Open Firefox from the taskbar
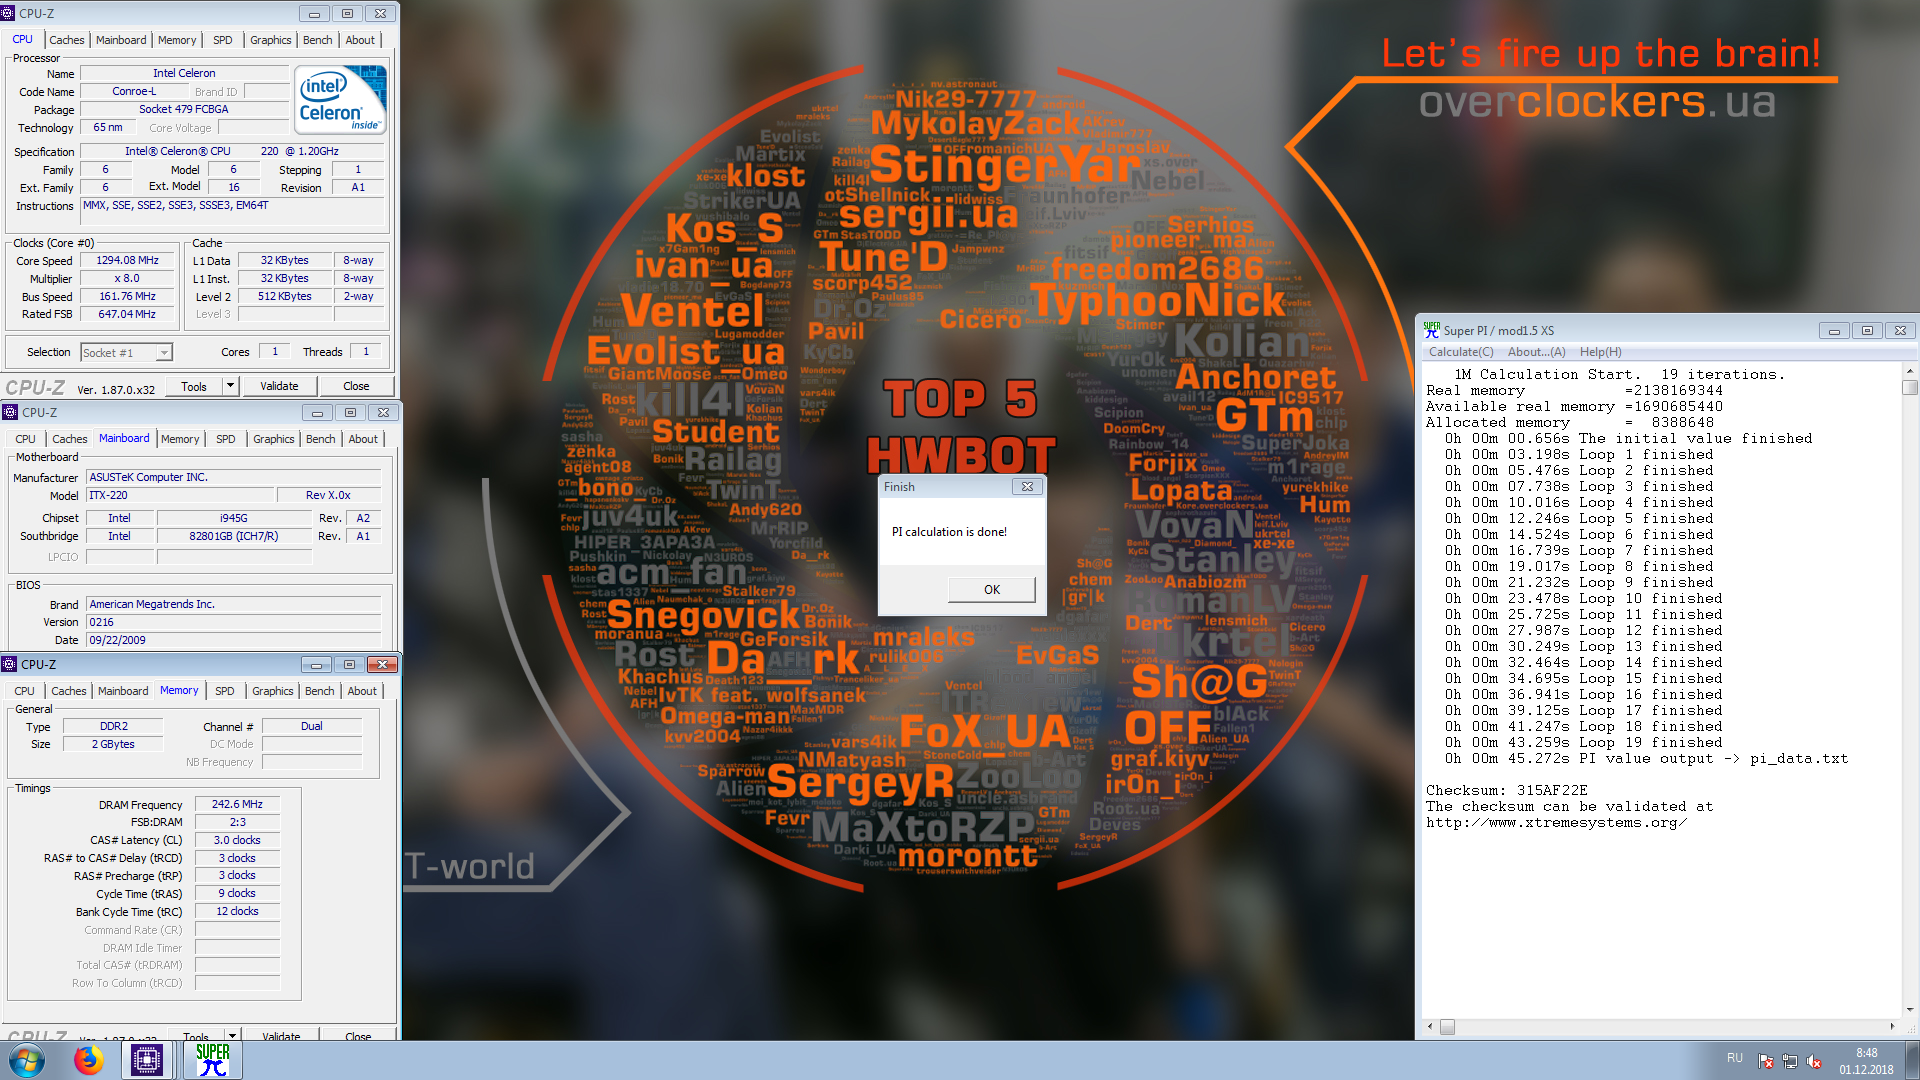The height and width of the screenshot is (1080, 1920). click(88, 1060)
